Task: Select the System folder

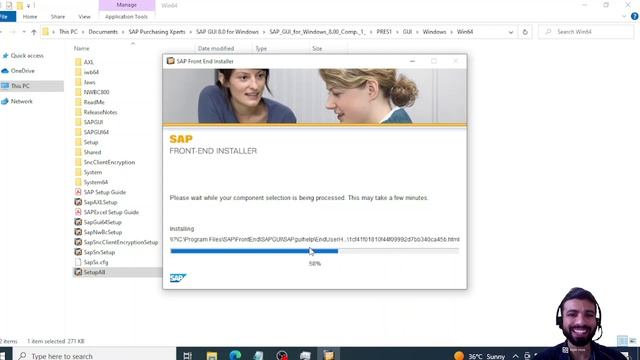Action: click(x=93, y=172)
